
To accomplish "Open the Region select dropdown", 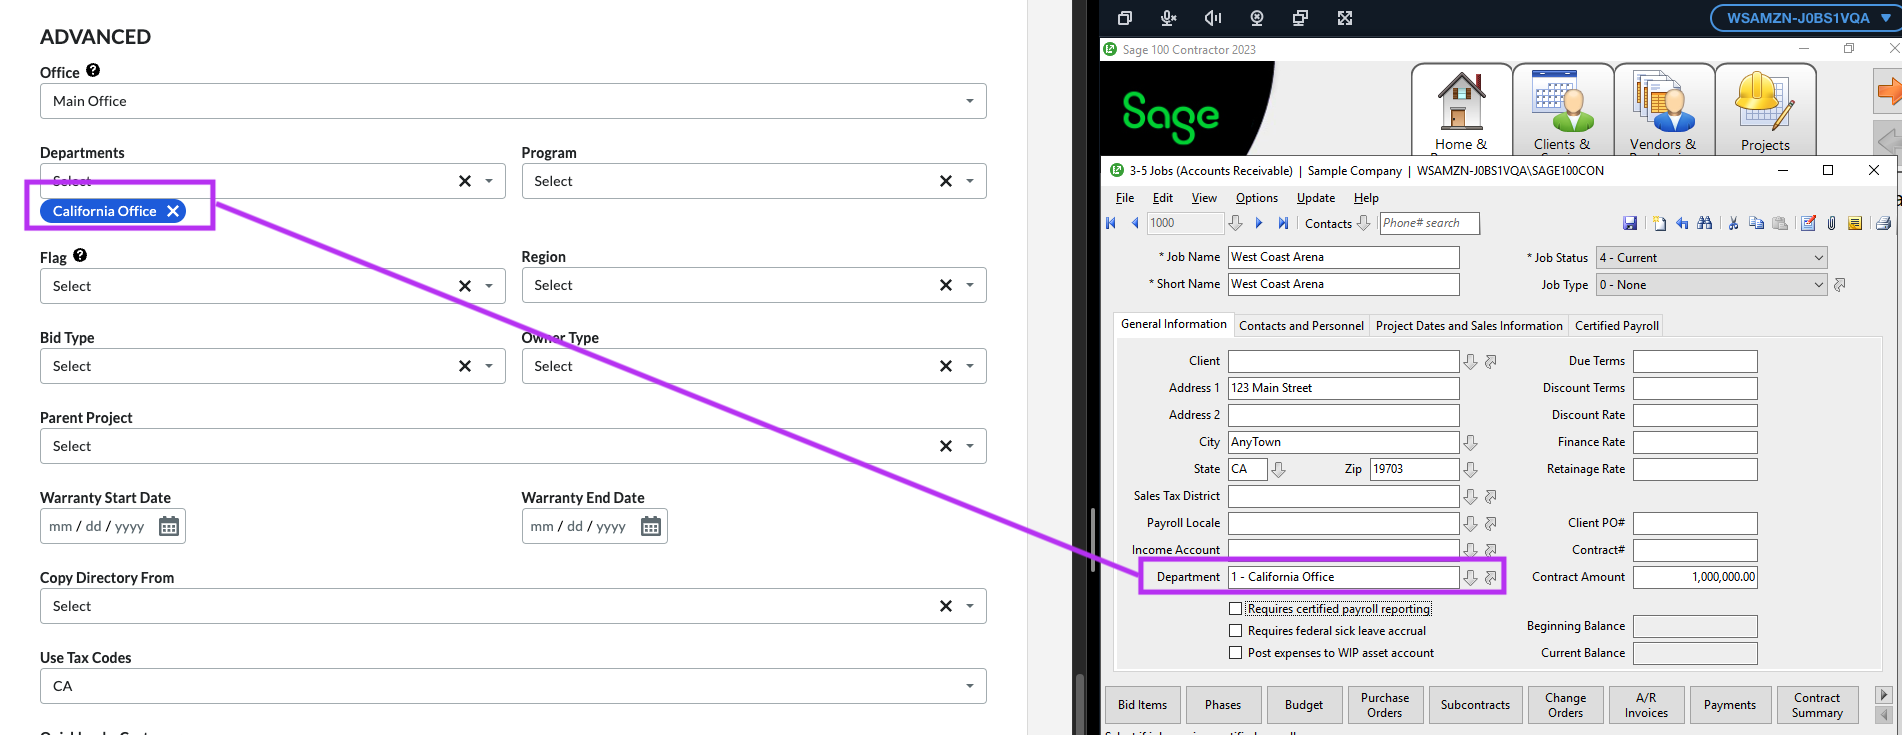I will point(754,285).
